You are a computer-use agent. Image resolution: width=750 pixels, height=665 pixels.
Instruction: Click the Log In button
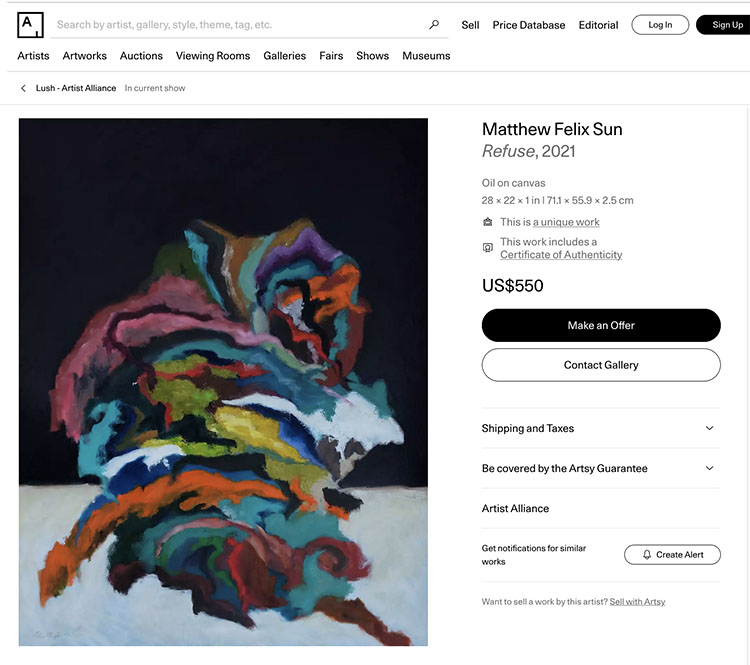[660, 25]
